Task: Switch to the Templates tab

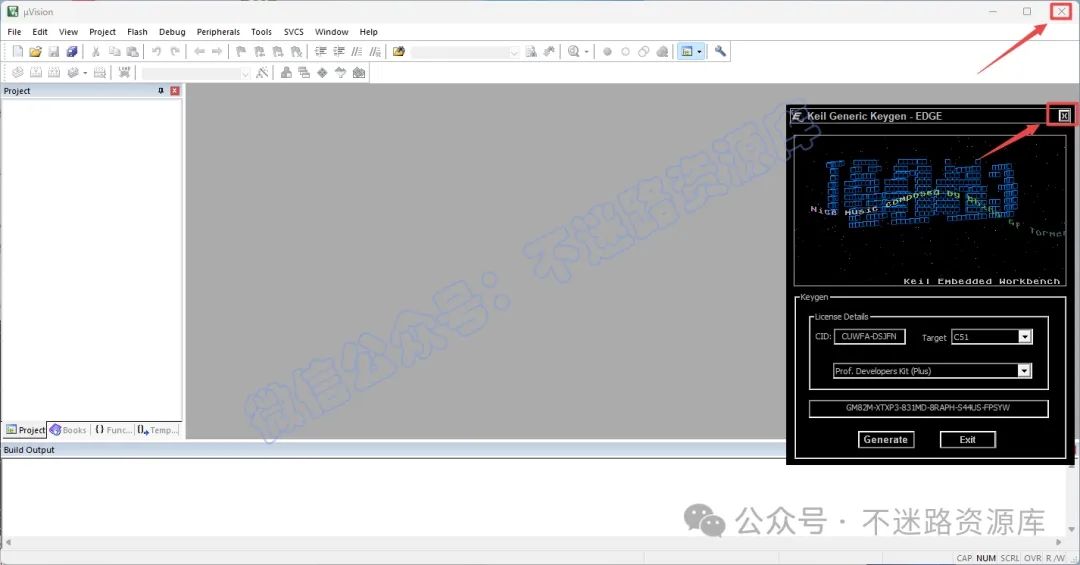Action: pyautogui.click(x=158, y=430)
